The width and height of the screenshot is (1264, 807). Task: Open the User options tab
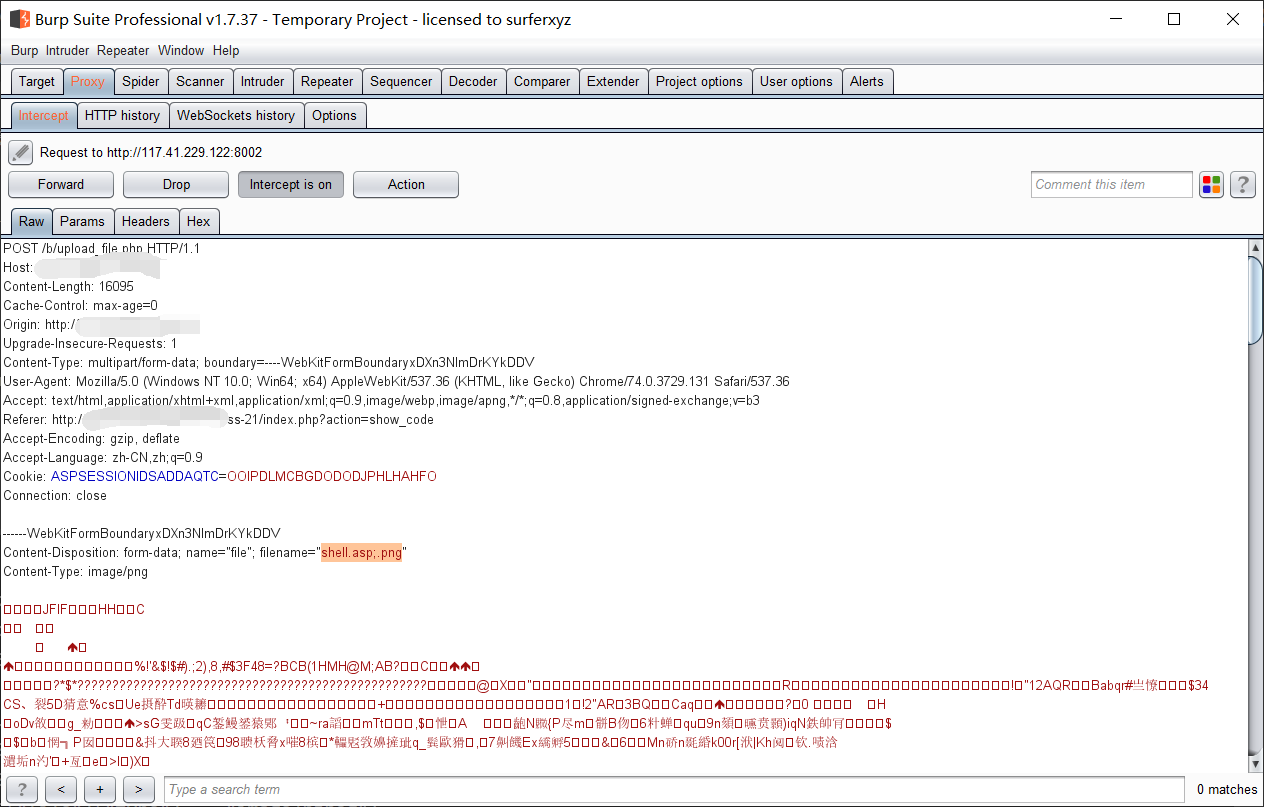point(796,82)
